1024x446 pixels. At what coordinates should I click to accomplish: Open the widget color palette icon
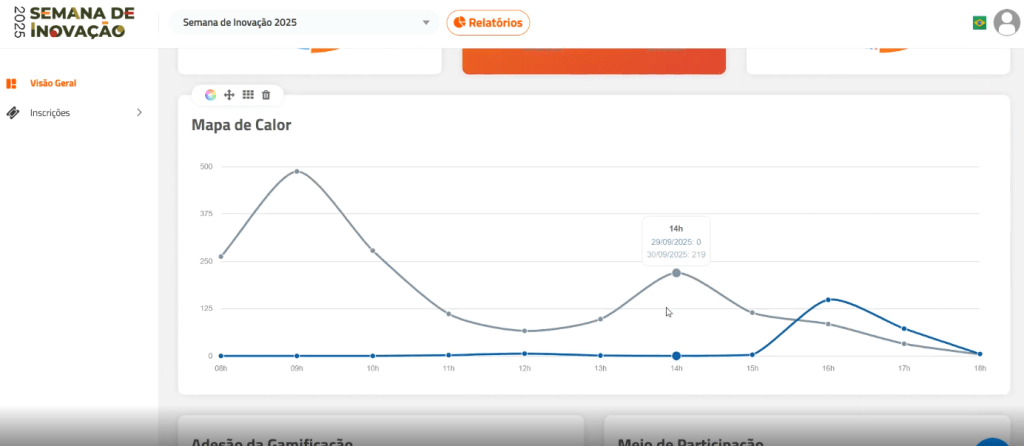pyautogui.click(x=210, y=95)
